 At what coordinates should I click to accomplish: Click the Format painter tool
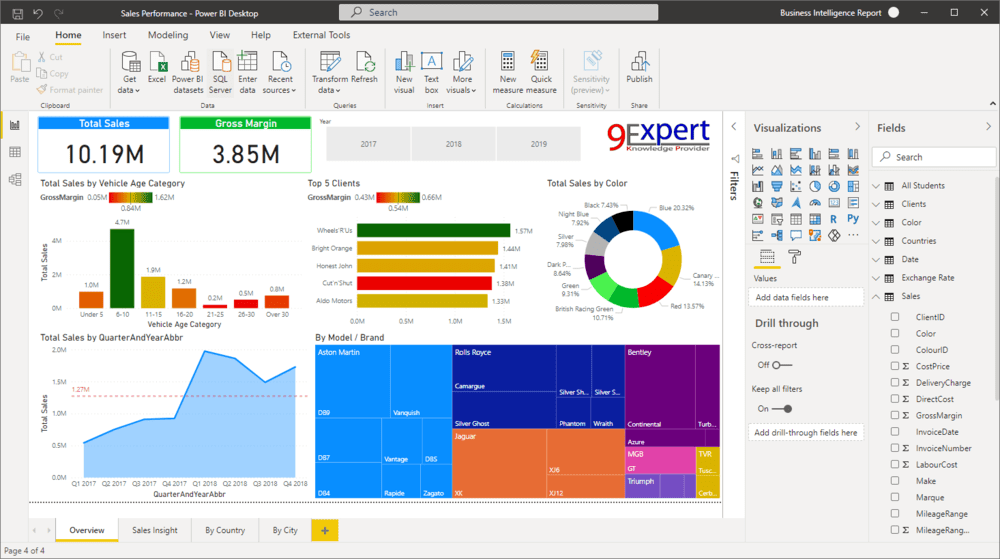click(70, 90)
